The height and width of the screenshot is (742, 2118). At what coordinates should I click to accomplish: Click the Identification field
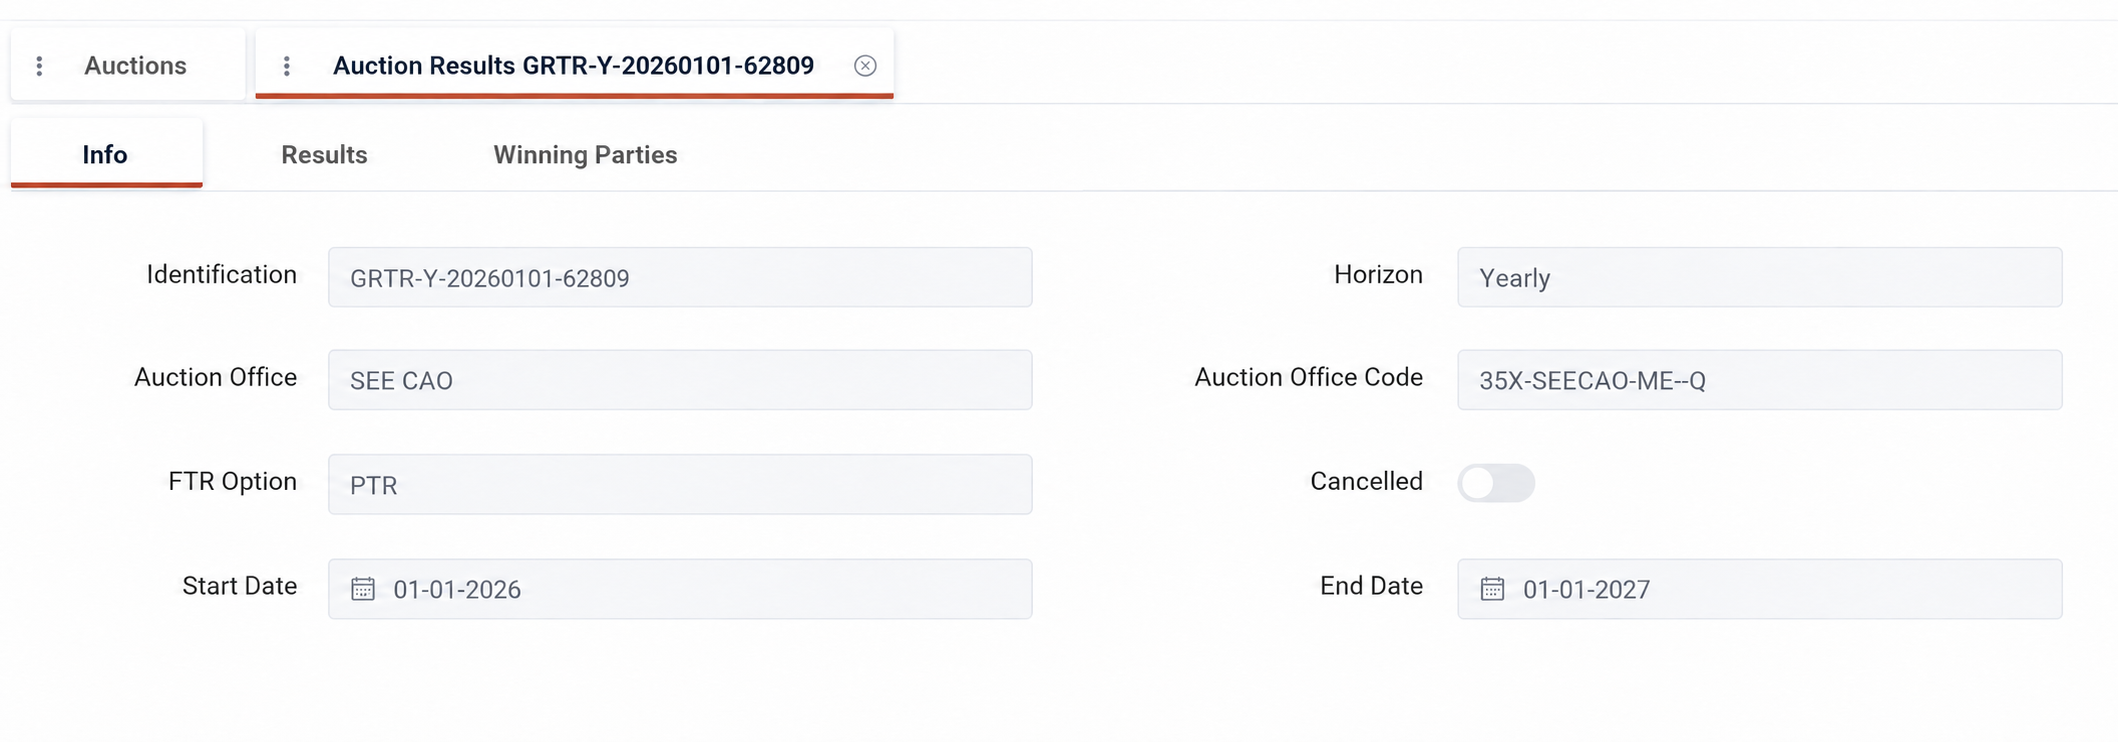[680, 277]
